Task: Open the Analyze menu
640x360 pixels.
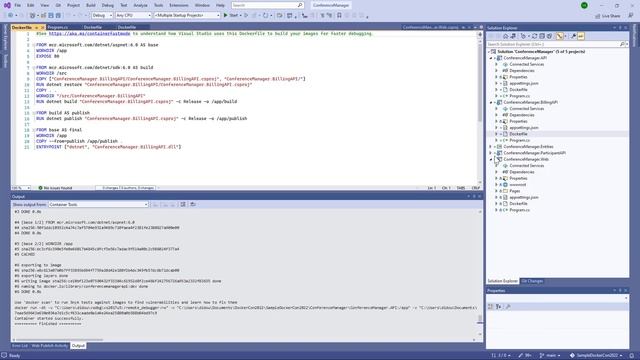Action: pos(140,5)
